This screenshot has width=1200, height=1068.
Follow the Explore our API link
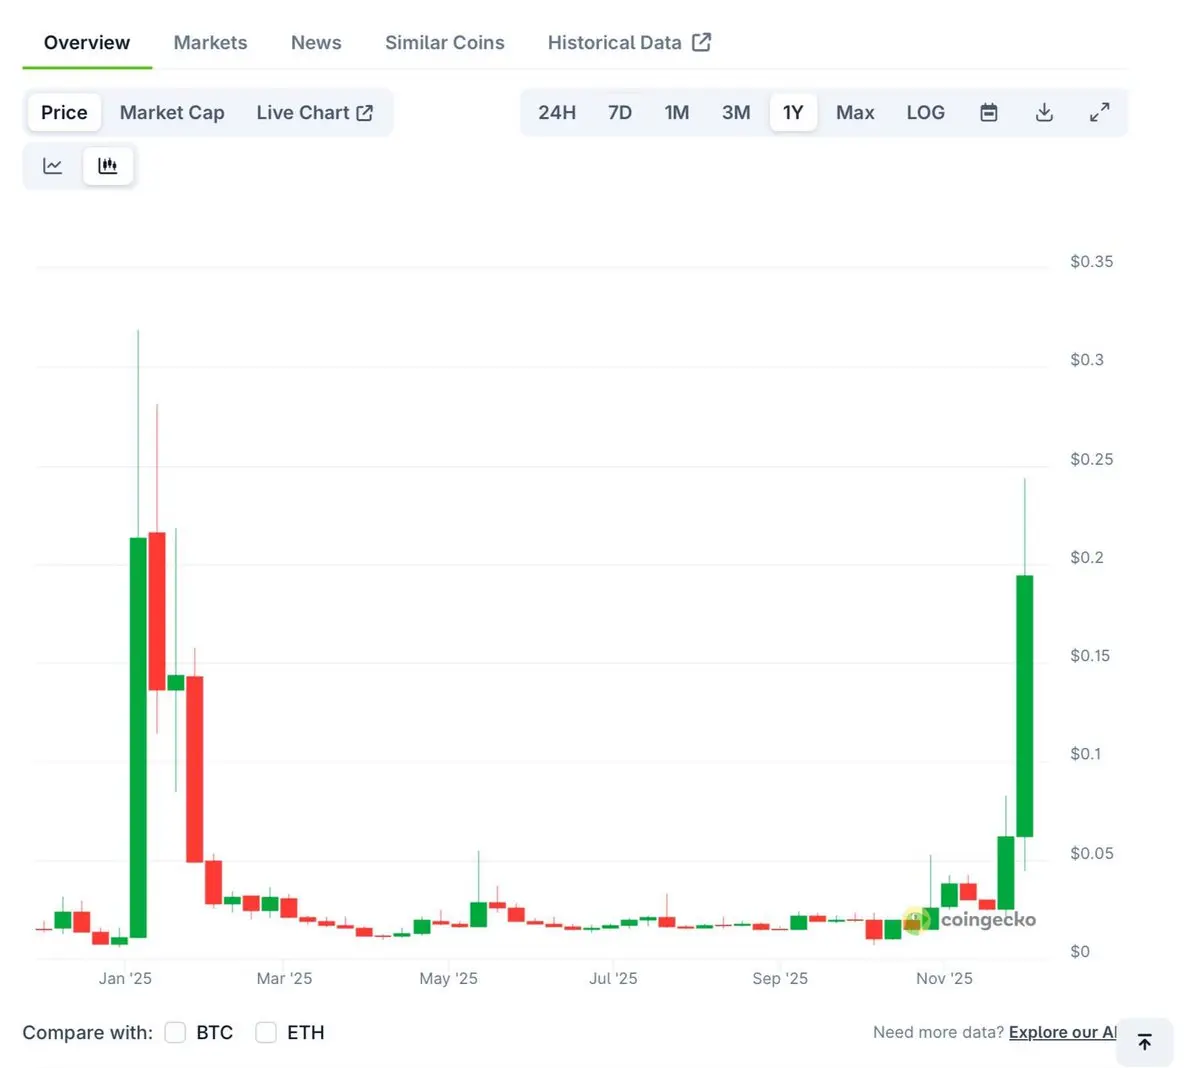click(x=1063, y=1032)
